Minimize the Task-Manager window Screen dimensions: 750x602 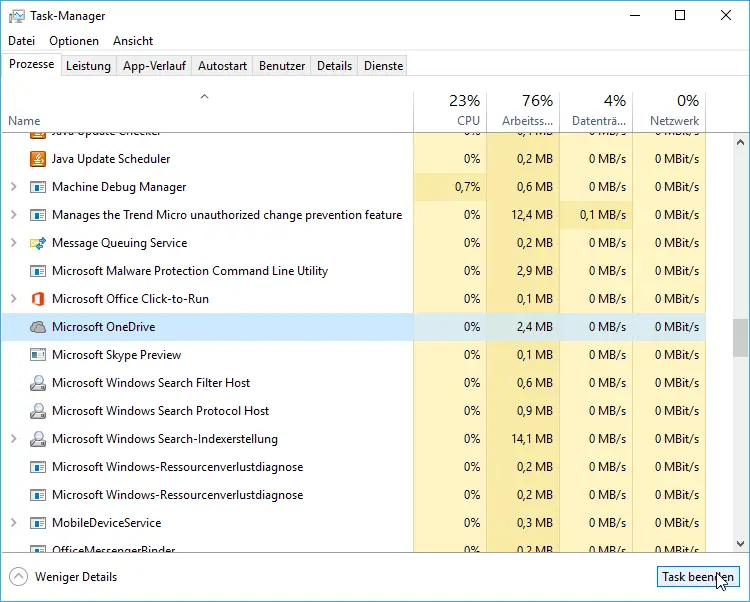click(x=635, y=16)
